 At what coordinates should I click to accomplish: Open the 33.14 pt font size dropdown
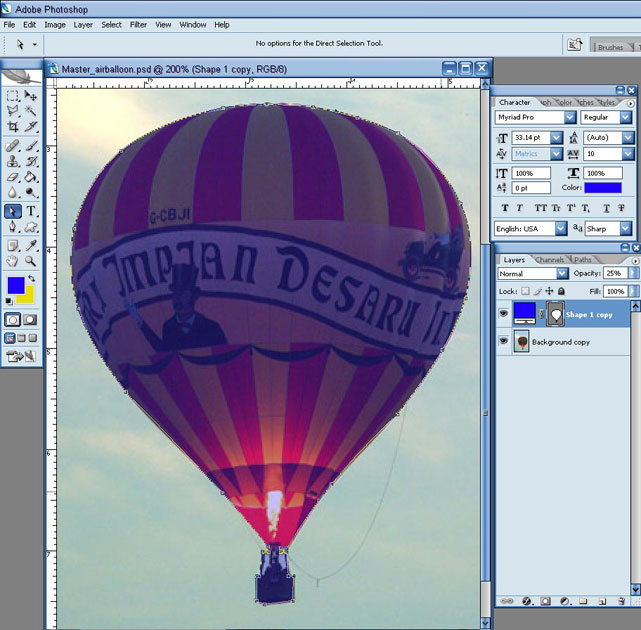556,137
